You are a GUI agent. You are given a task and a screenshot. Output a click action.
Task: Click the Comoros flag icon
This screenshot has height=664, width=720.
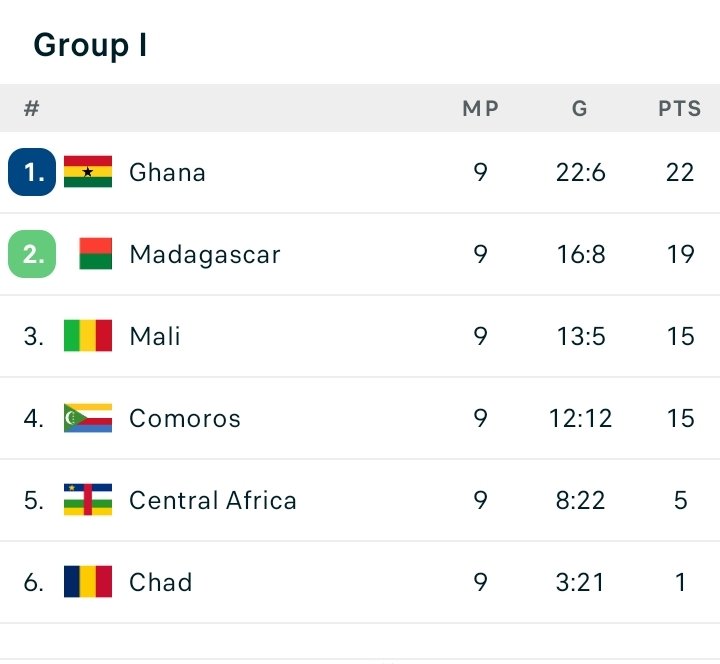pyautogui.click(x=88, y=418)
